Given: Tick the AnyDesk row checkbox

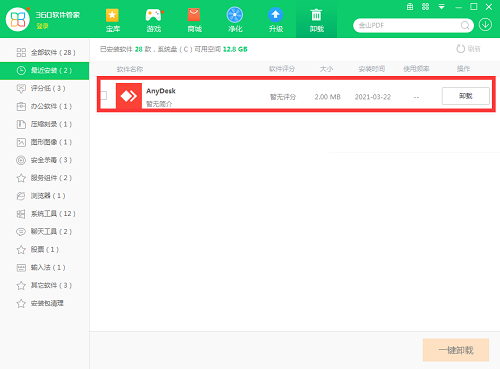Looking at the screenshot, I should (x=104, y=96).
